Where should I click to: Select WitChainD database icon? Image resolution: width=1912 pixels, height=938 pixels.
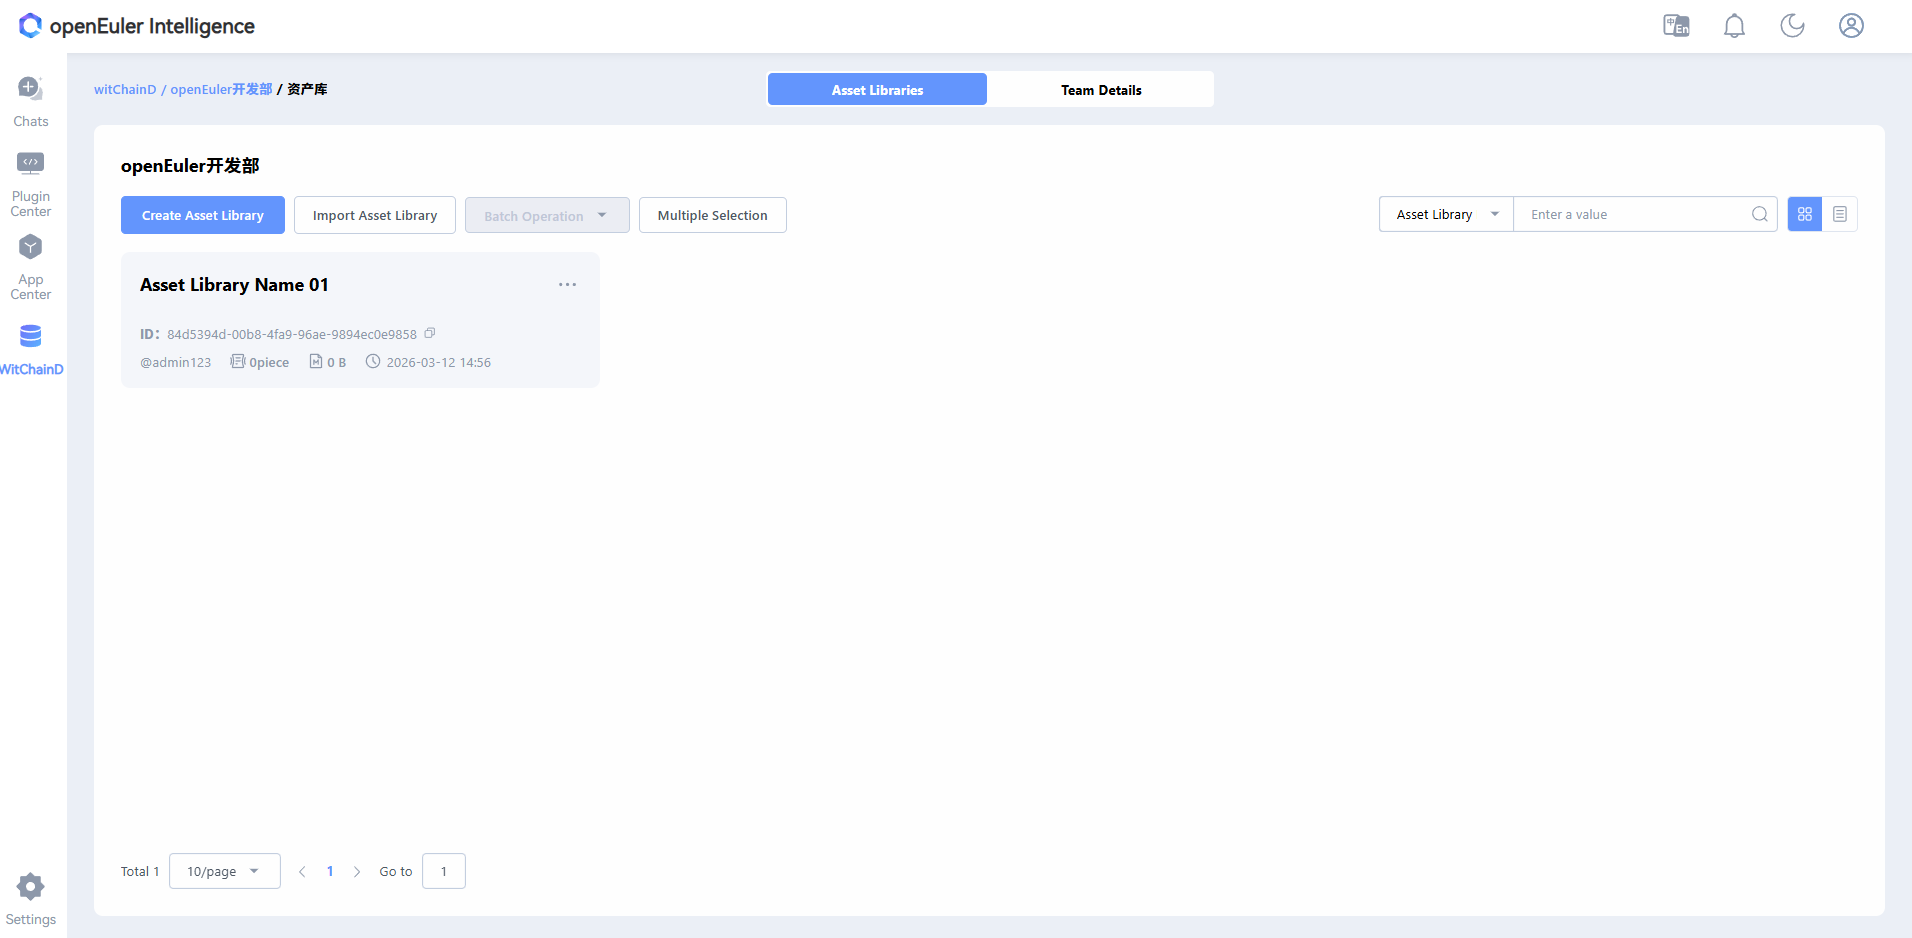pos(31,336)
